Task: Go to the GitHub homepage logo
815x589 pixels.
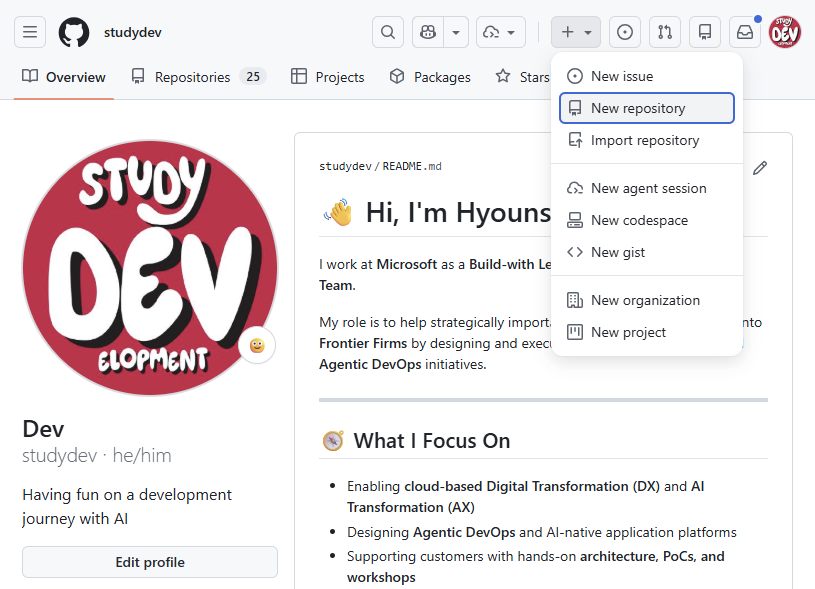Action: [x=74, y=32]
